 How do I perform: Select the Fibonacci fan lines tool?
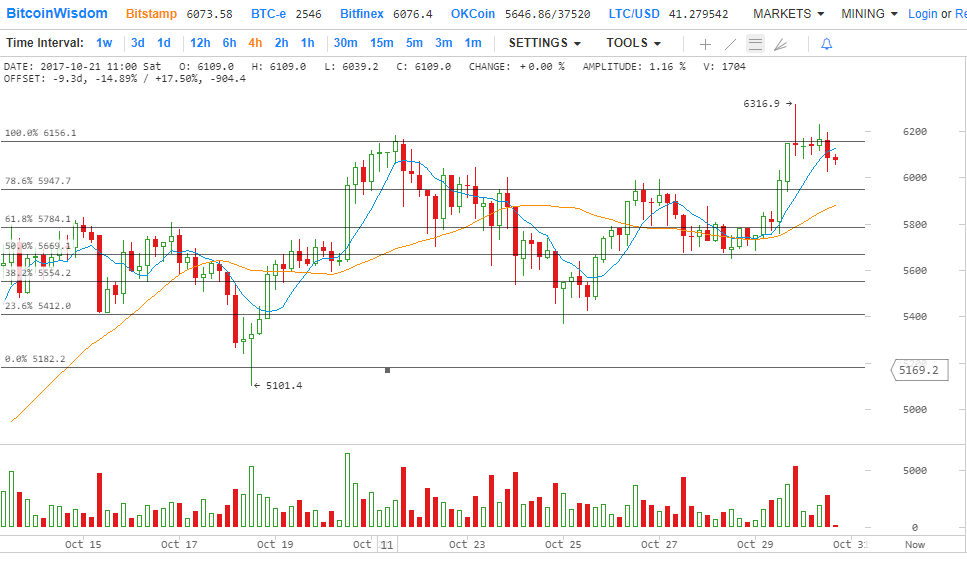pos(780,44)
